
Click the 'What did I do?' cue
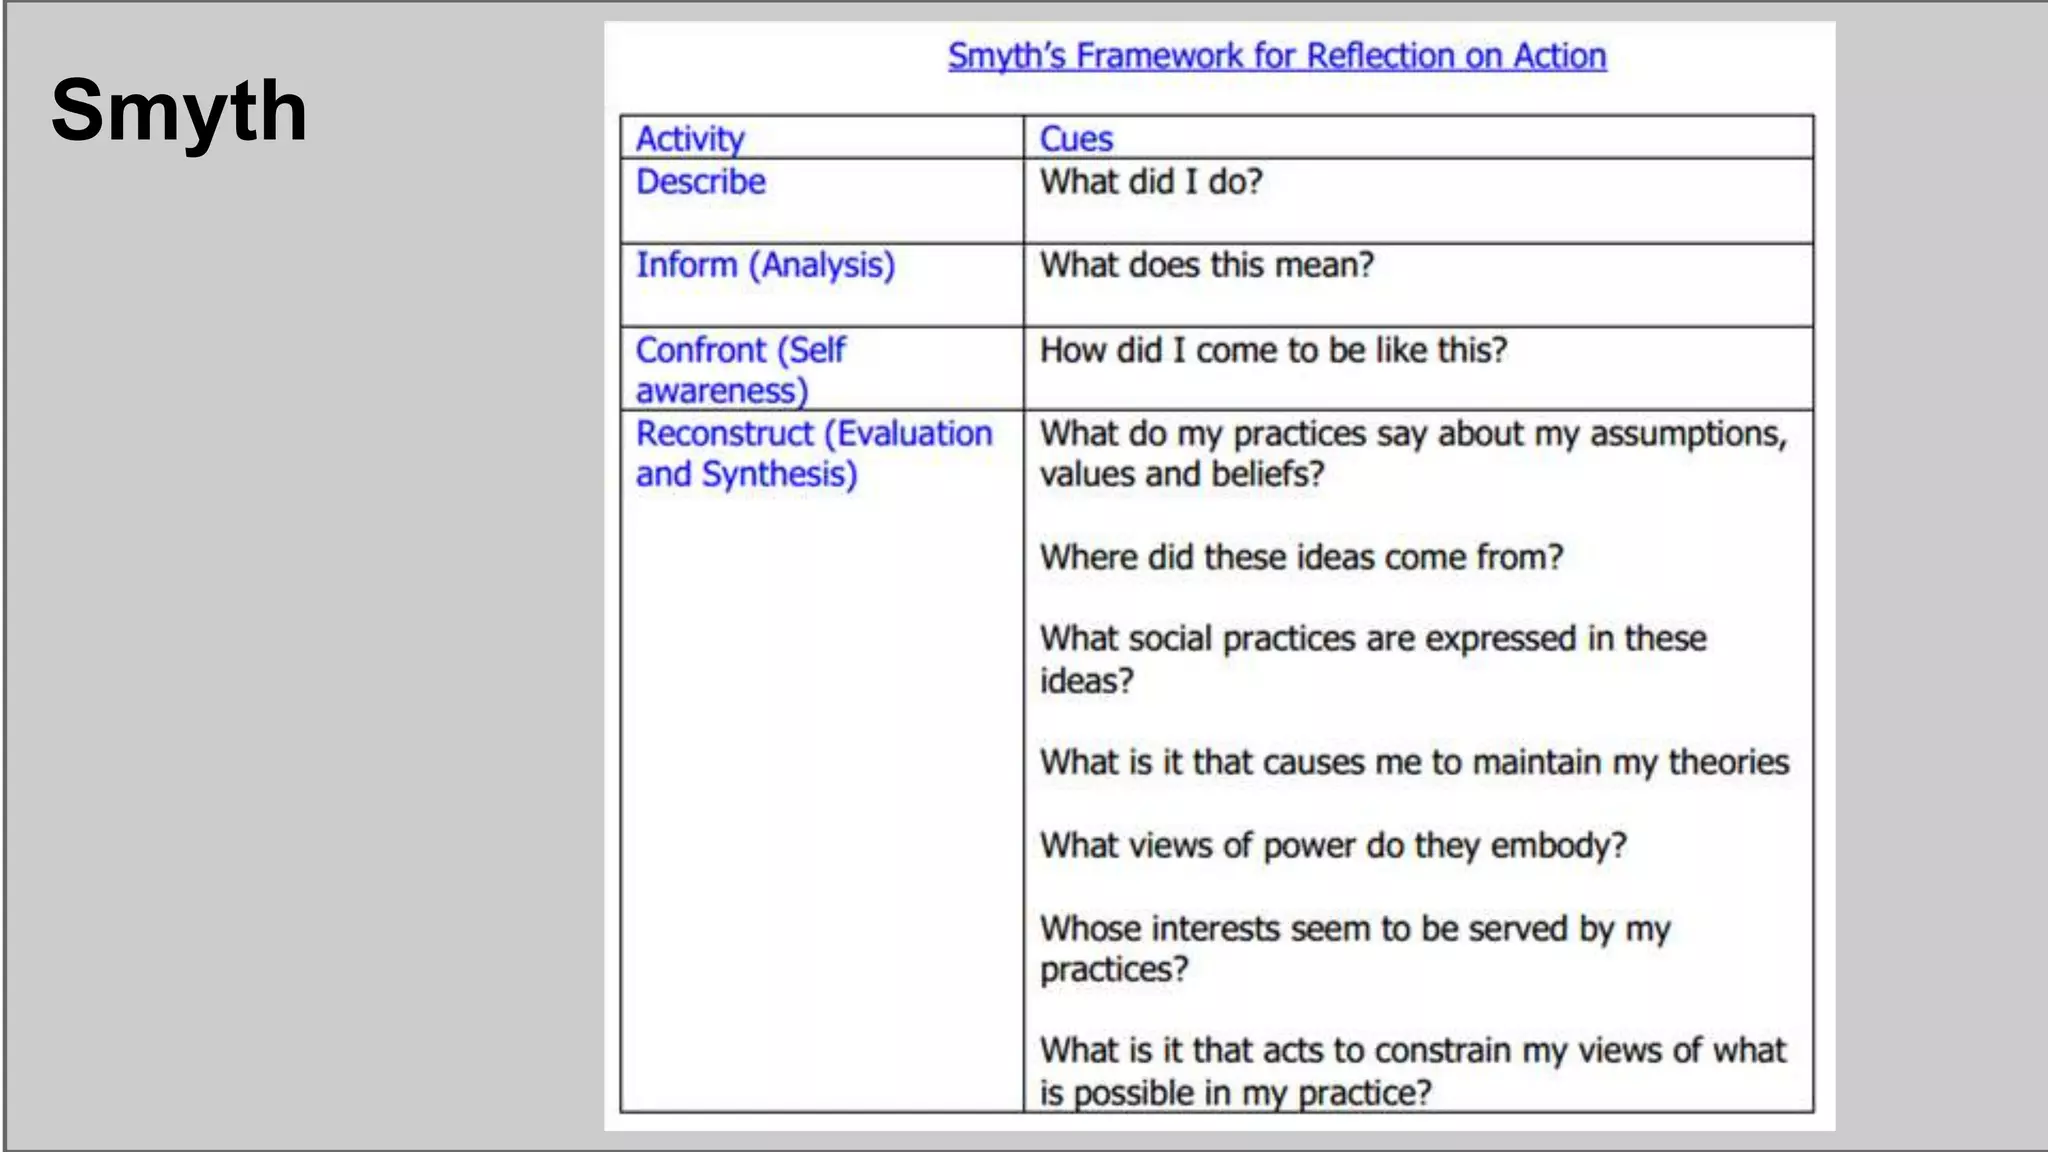(1151, 182)
